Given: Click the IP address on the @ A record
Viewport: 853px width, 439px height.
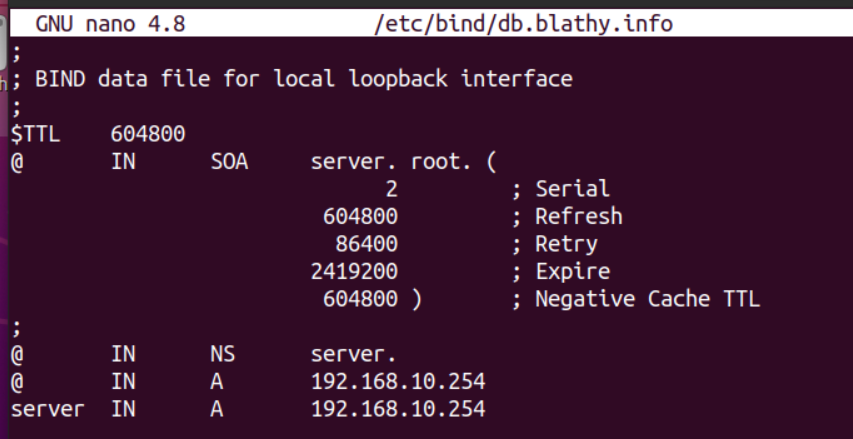Looking at the screenshot, I should [398, 381].
